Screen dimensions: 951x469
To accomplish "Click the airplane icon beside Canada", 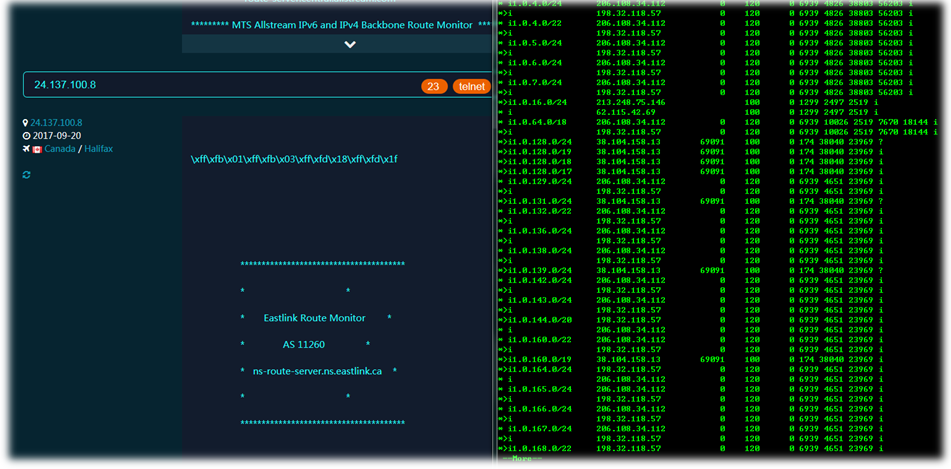I will pos(26,149).
